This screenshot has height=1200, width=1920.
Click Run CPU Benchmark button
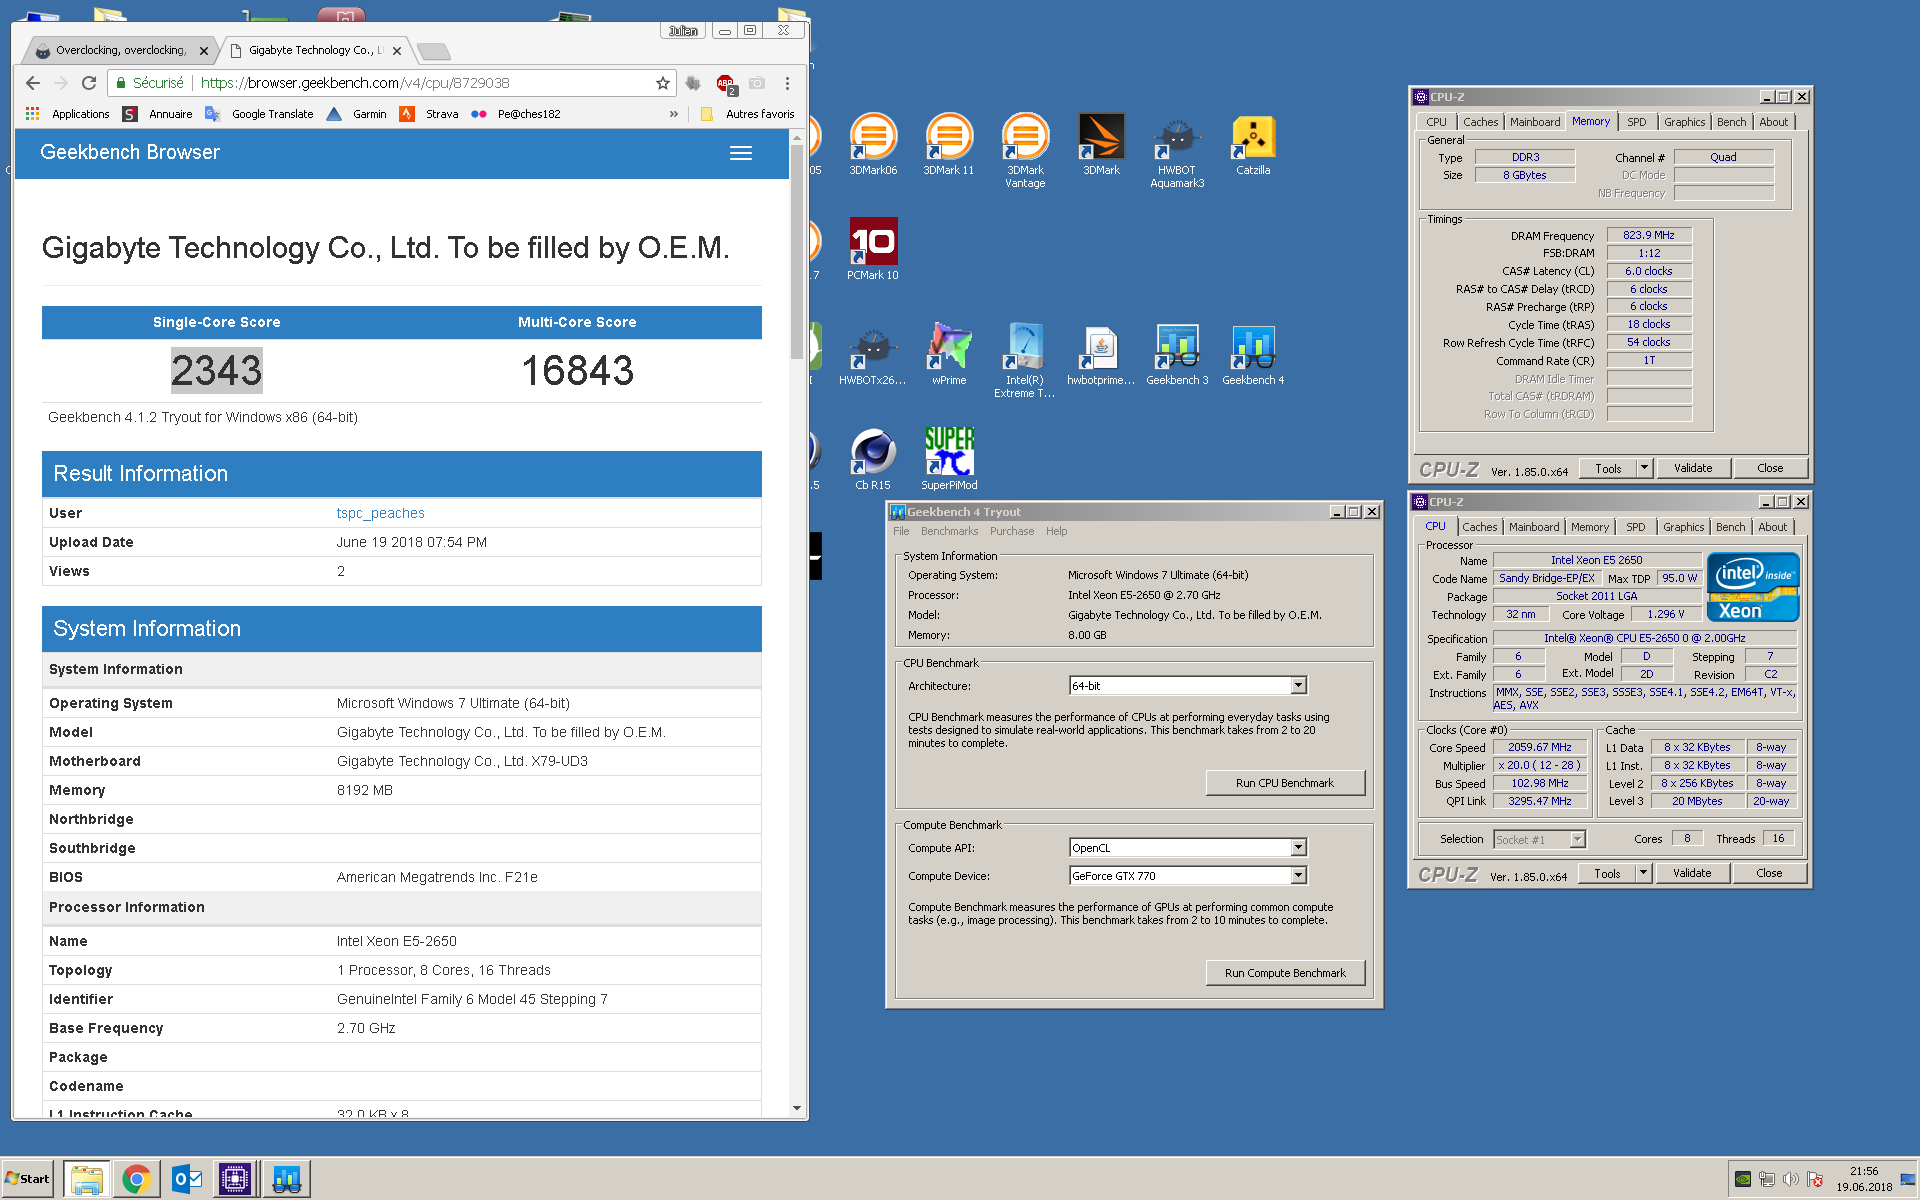click(1285, 783)
